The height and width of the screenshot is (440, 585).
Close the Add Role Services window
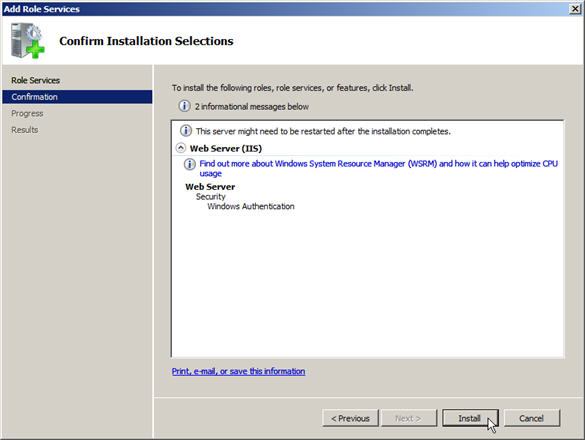click(575, 9)
